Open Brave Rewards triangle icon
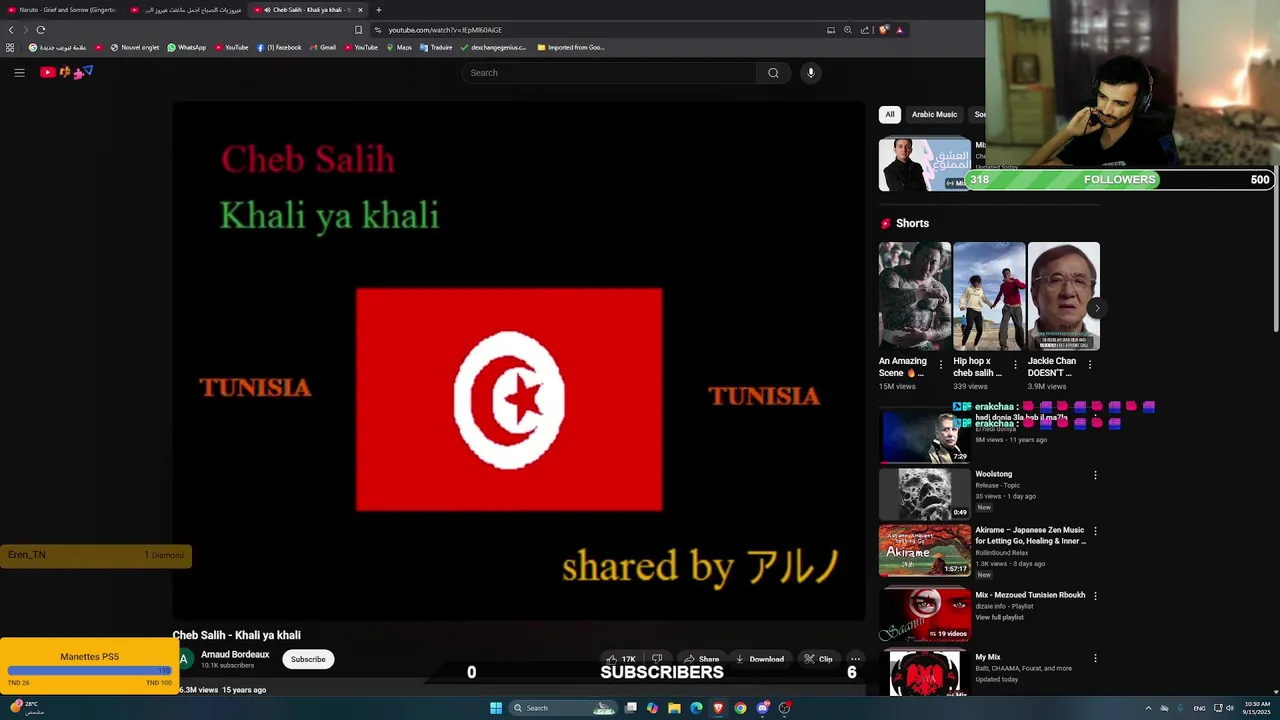1280x720 pixels. [900, 30]
